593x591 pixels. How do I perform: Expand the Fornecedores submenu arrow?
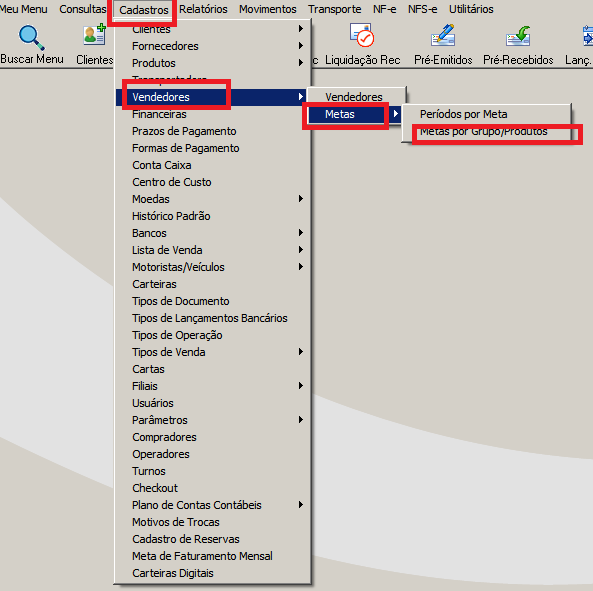(x=301, y=46)
